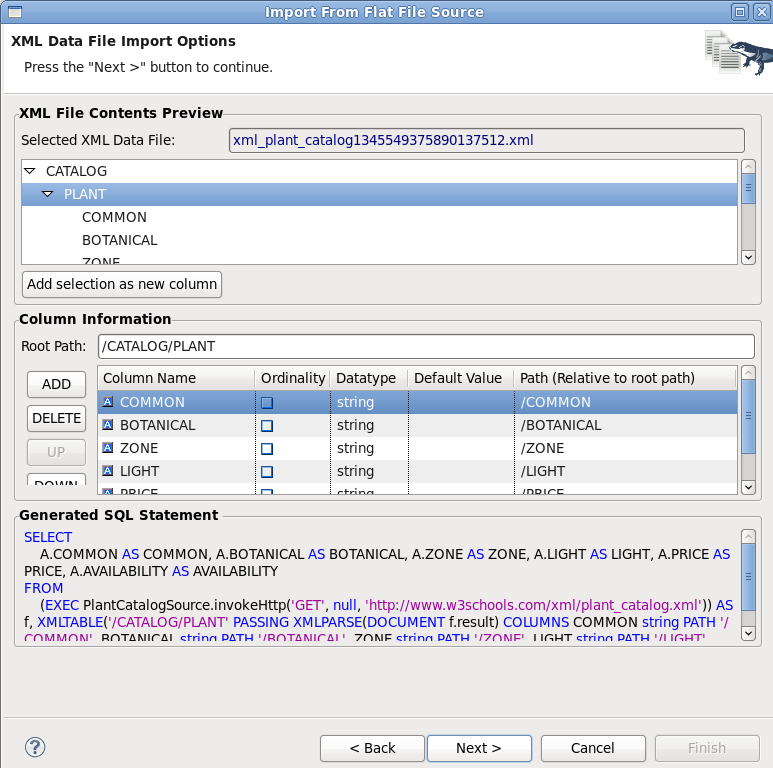This screenshot has width=773, height=768.
Task: Click down arrow of SQL statement scrollbar
Action: tap(748, 633)
